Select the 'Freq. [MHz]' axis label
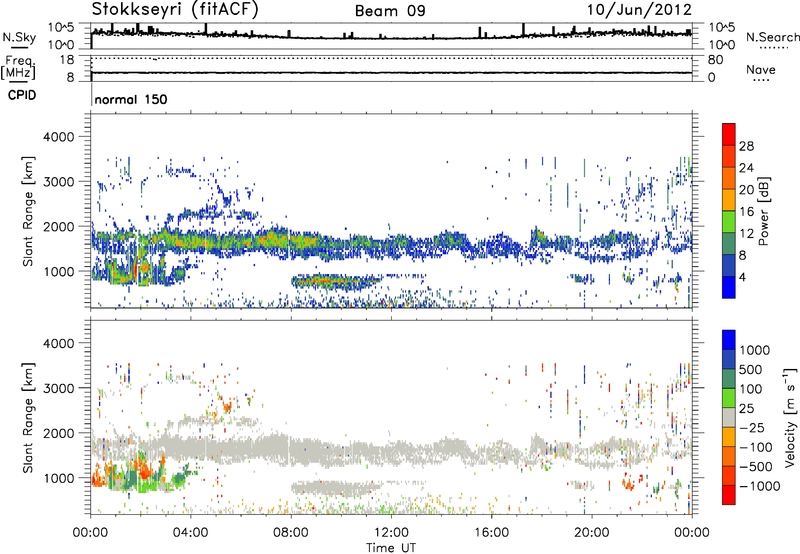Image resolution: width=800 pixels, height=554 pixels. (18, 67)
